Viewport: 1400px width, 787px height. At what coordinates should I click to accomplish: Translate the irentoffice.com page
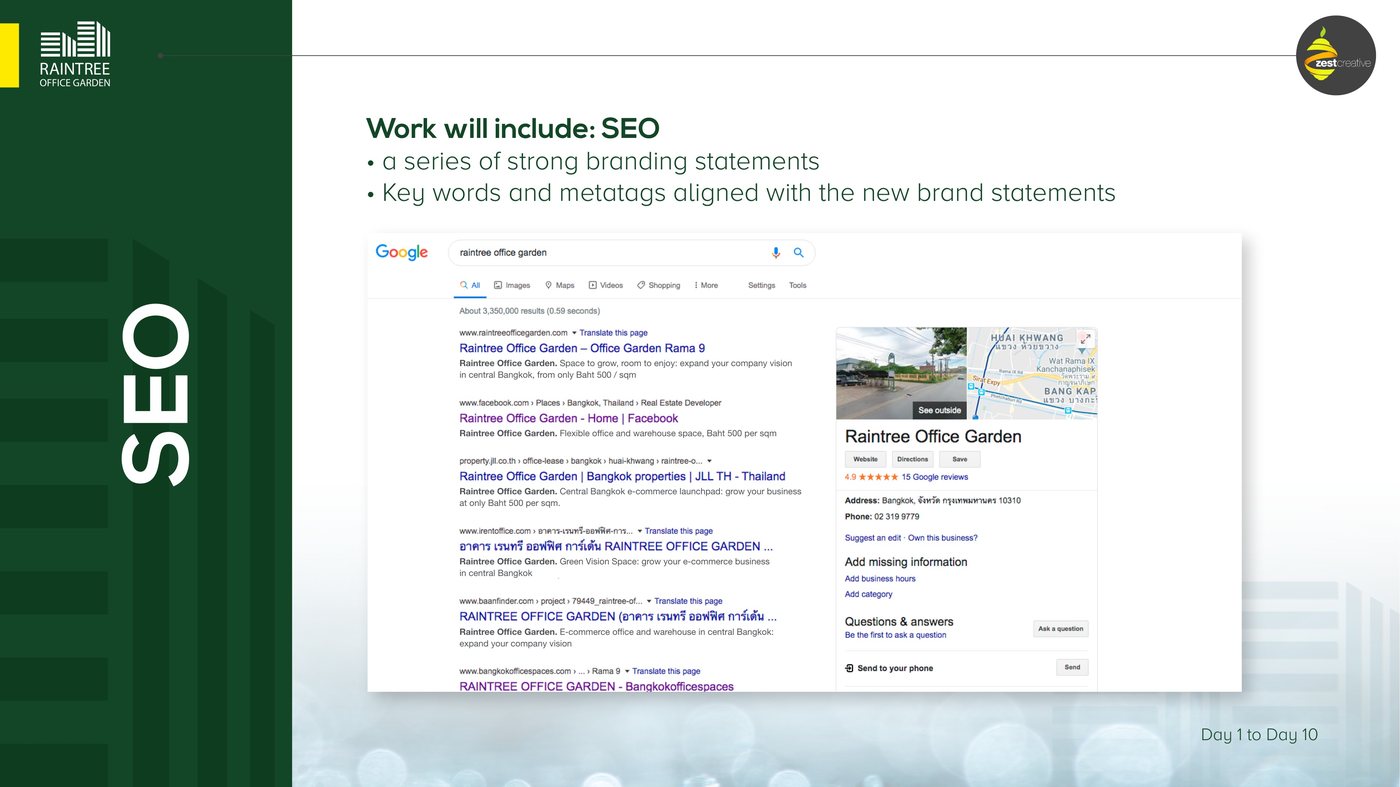coord(679,531)
